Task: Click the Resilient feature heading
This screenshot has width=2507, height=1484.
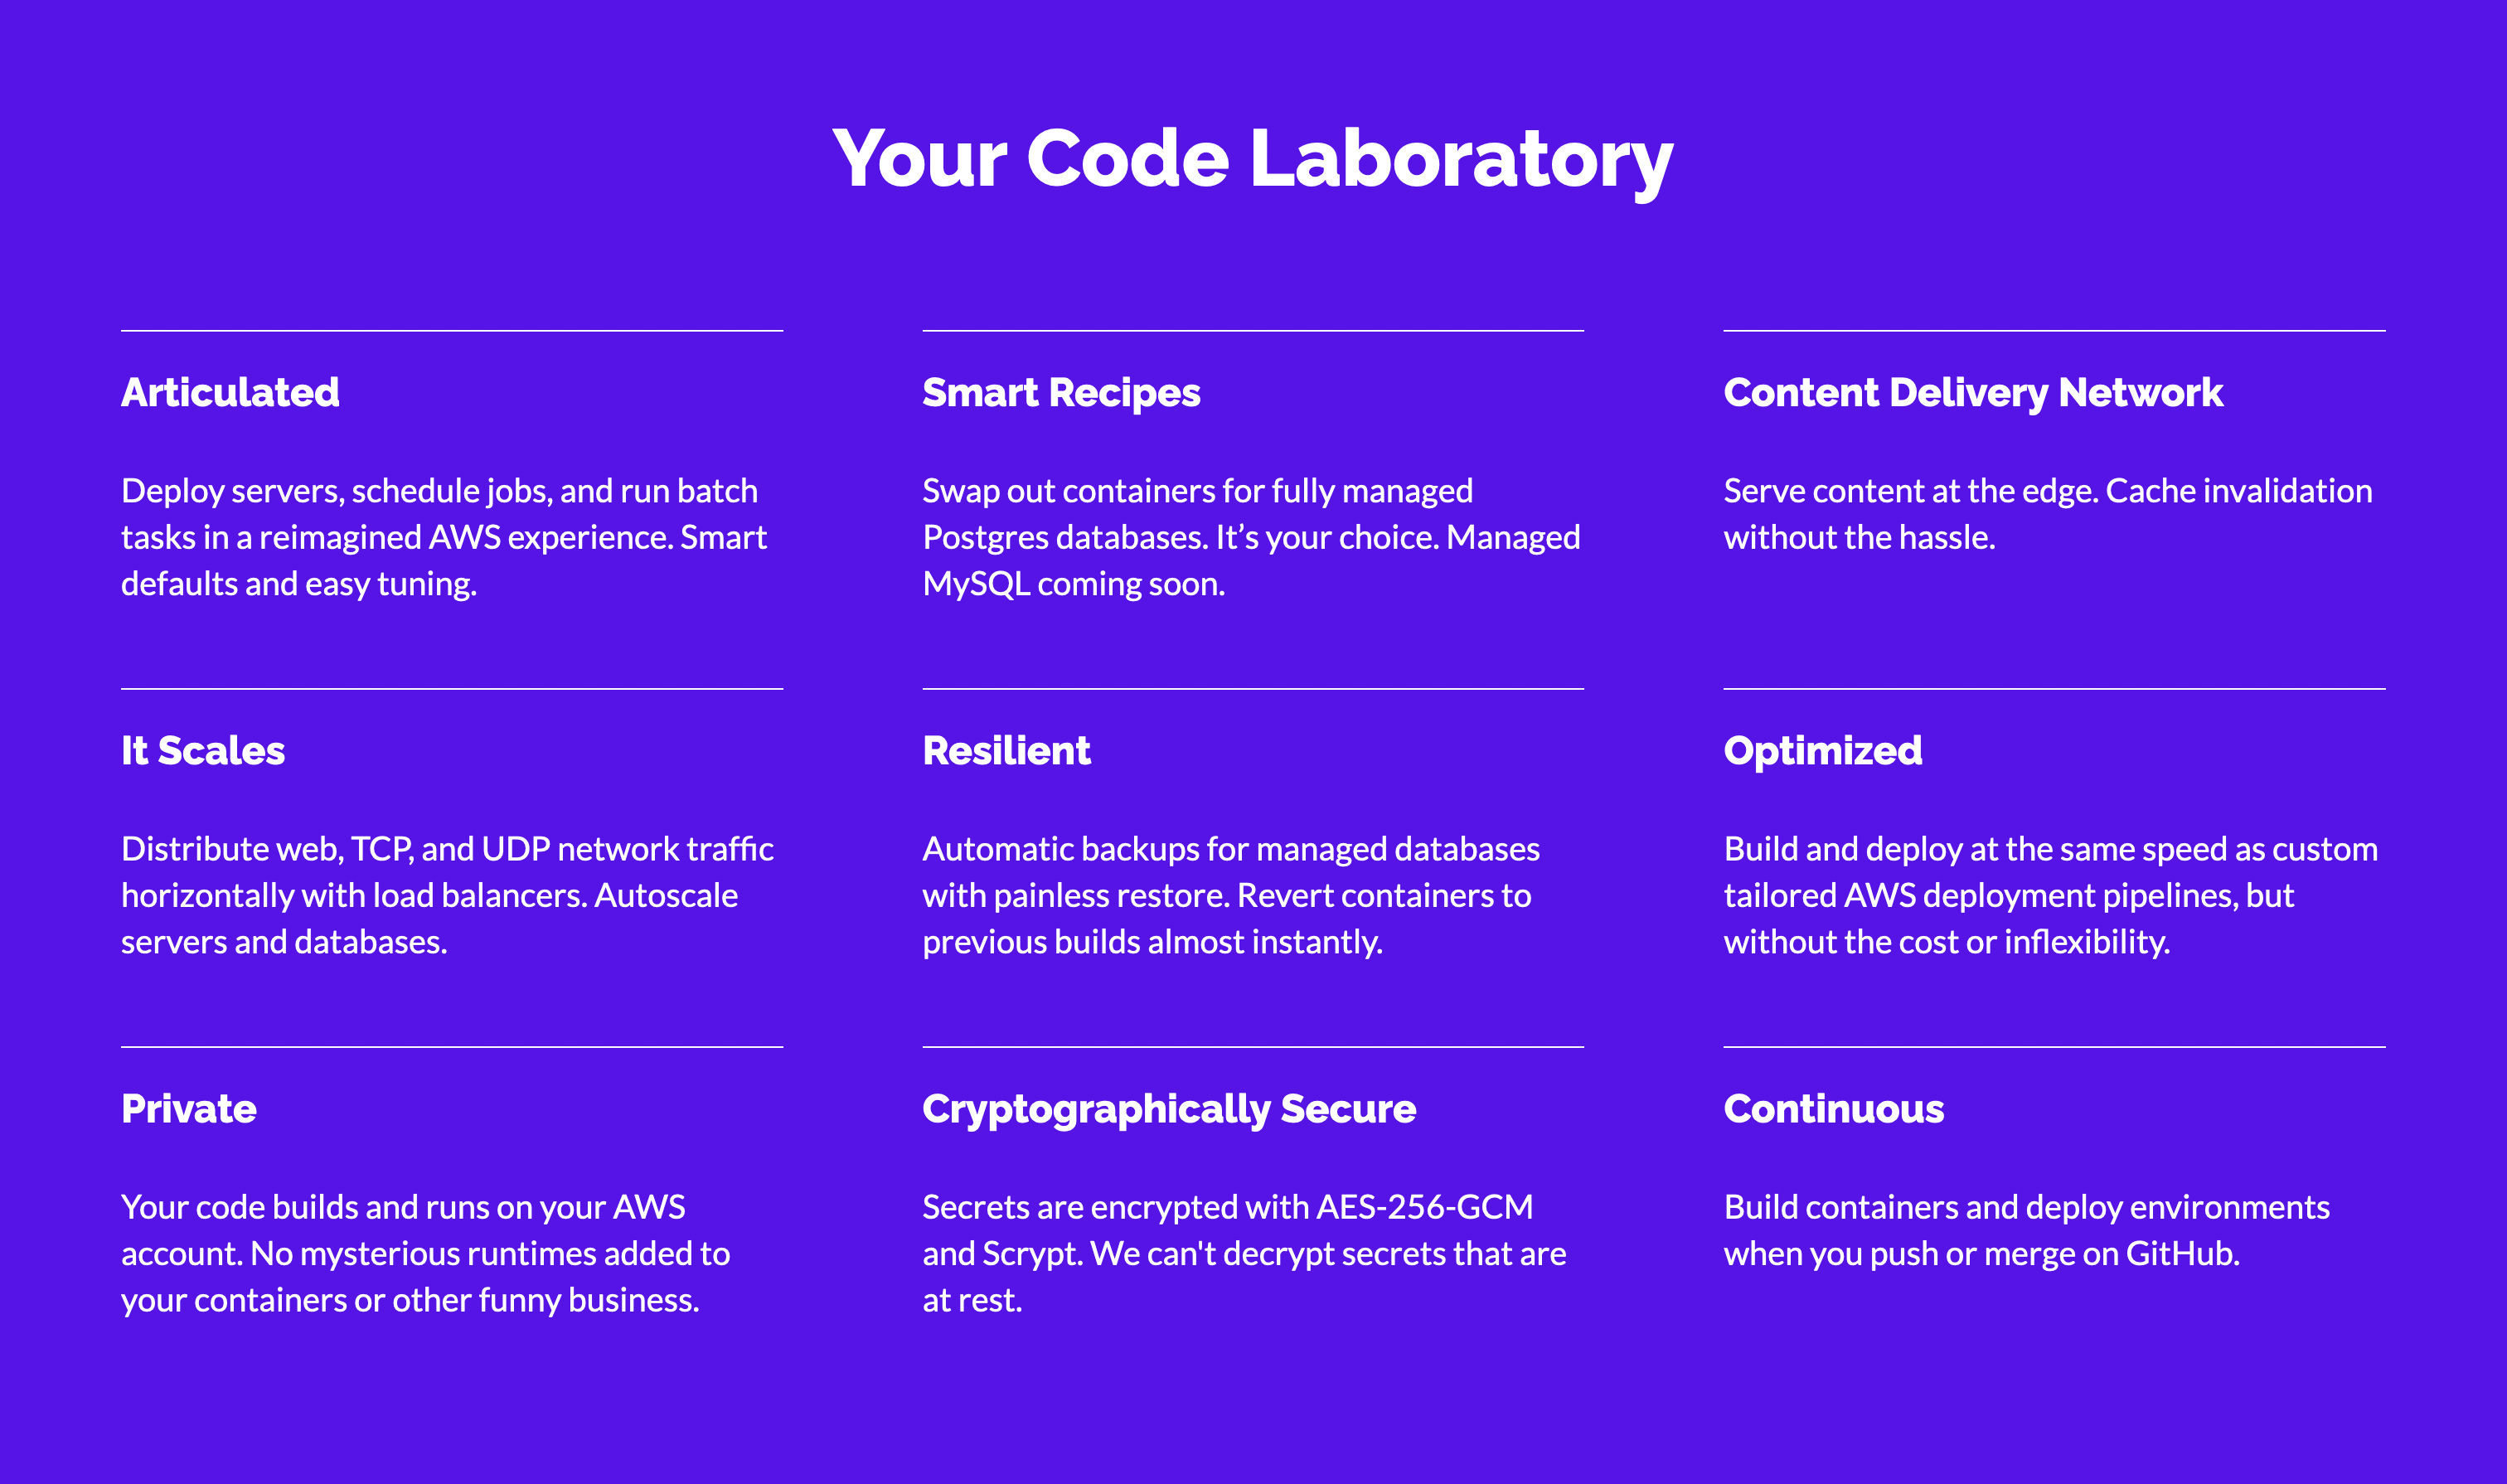Action: tap(1006, 750)
